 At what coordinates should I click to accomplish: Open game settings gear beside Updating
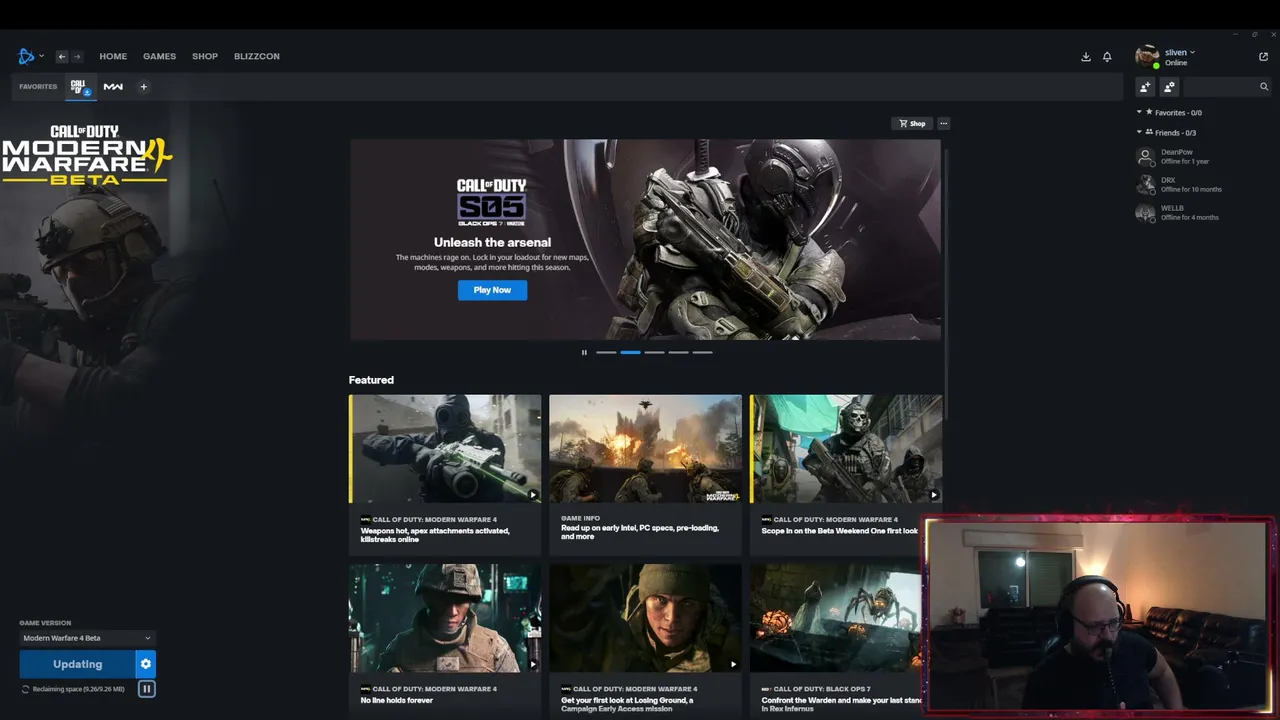coord(146,664)
